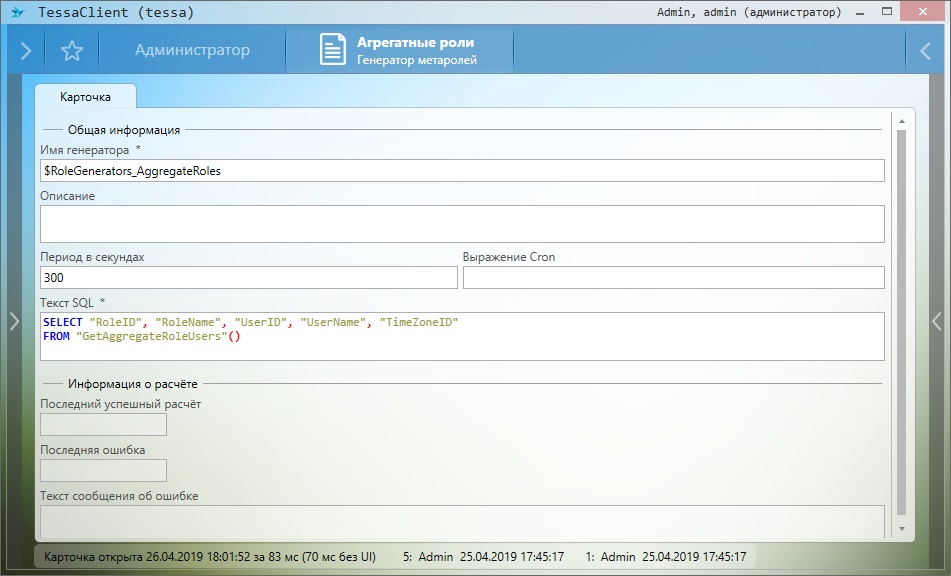Click the TessaClient bird logo icon
Screen dimensions: 951x576
tap(16, 13)
